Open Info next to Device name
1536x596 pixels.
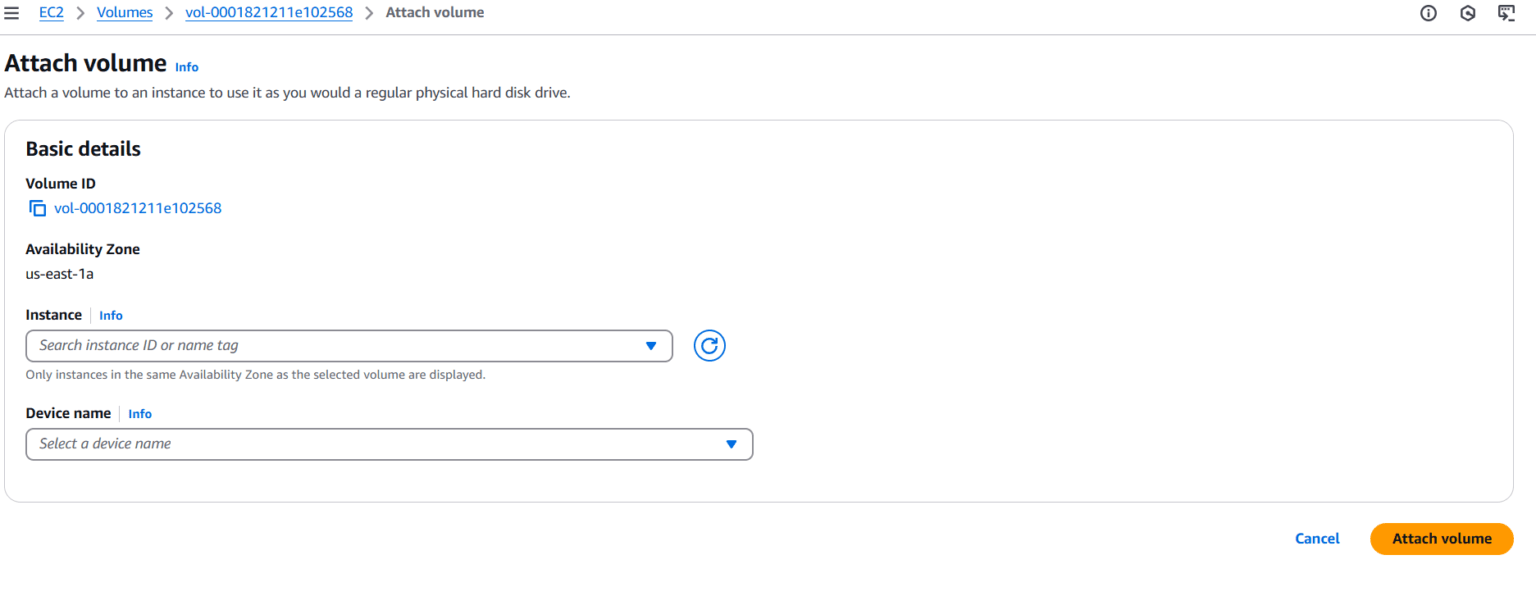[139, 413]
